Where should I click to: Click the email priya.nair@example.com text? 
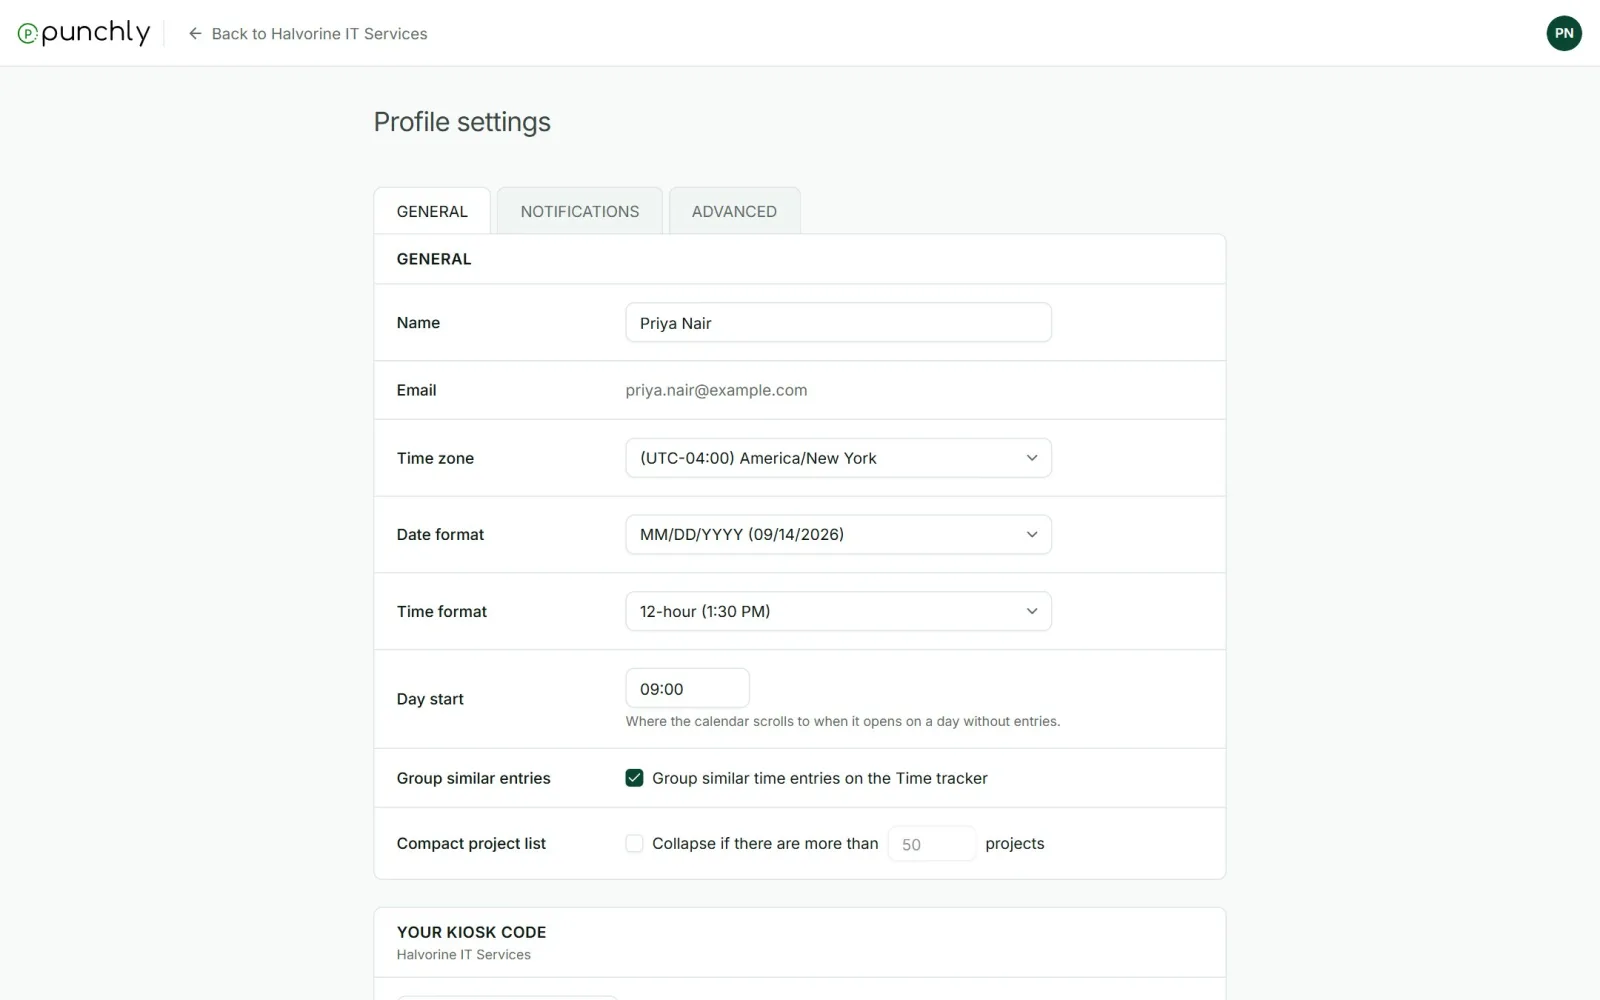[x=716, y=390]
